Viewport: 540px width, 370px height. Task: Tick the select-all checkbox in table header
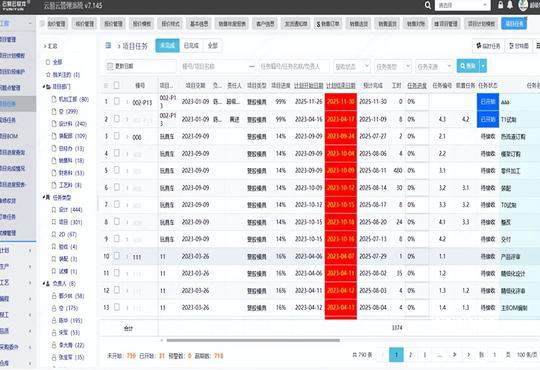tap(116, 85)
